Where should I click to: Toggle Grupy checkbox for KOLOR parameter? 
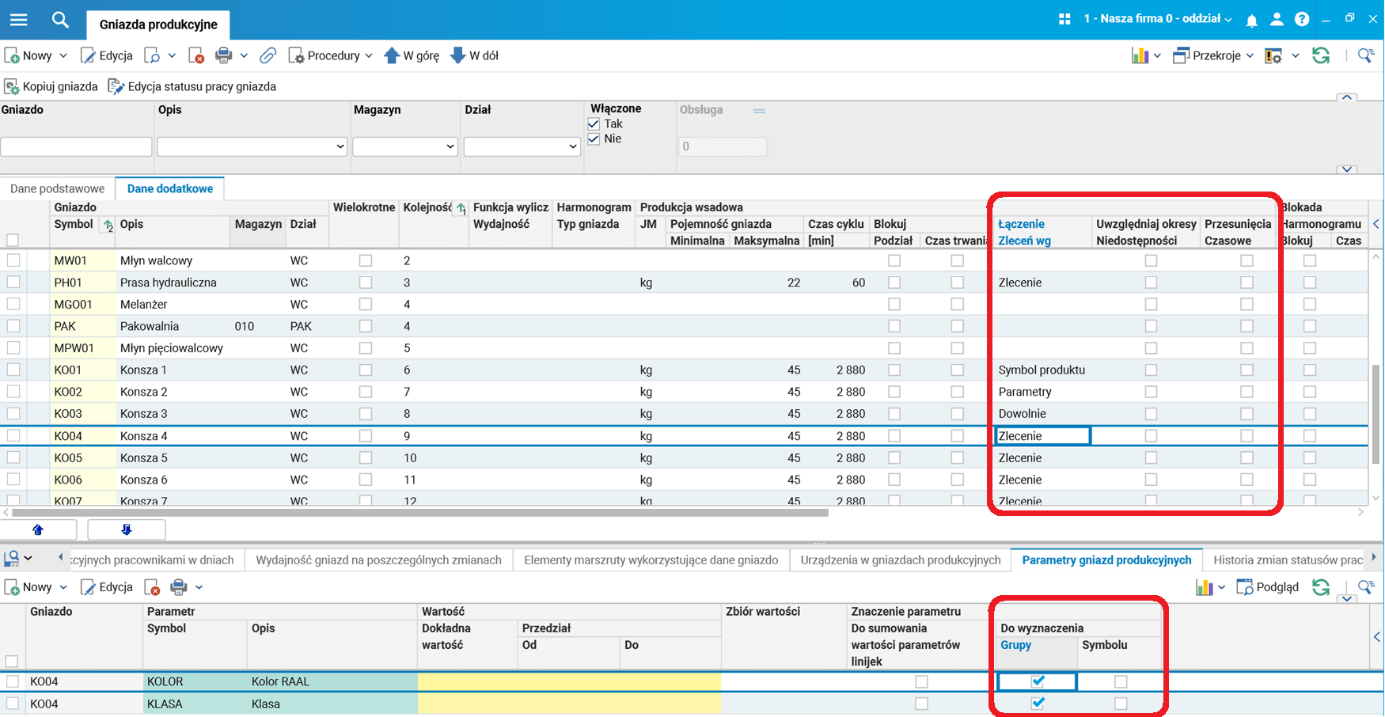[x=1037, y=682]
